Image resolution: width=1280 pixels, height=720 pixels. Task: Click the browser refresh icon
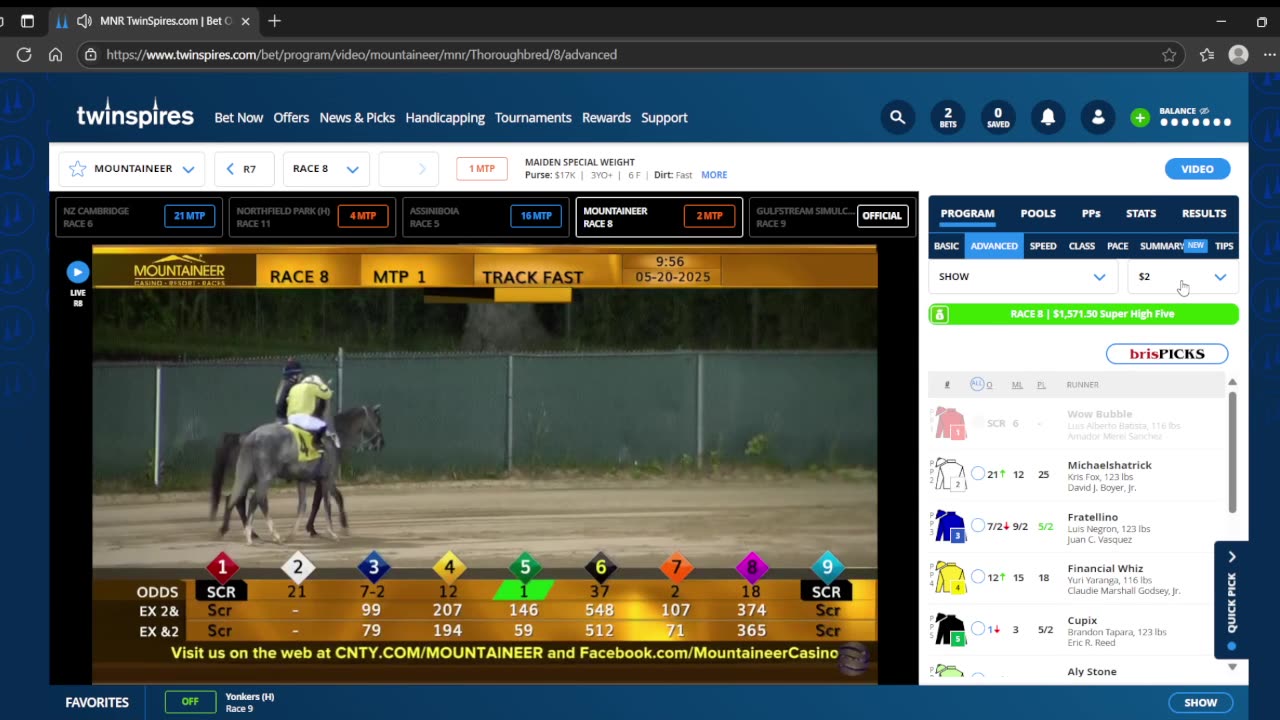pos(24,55)
